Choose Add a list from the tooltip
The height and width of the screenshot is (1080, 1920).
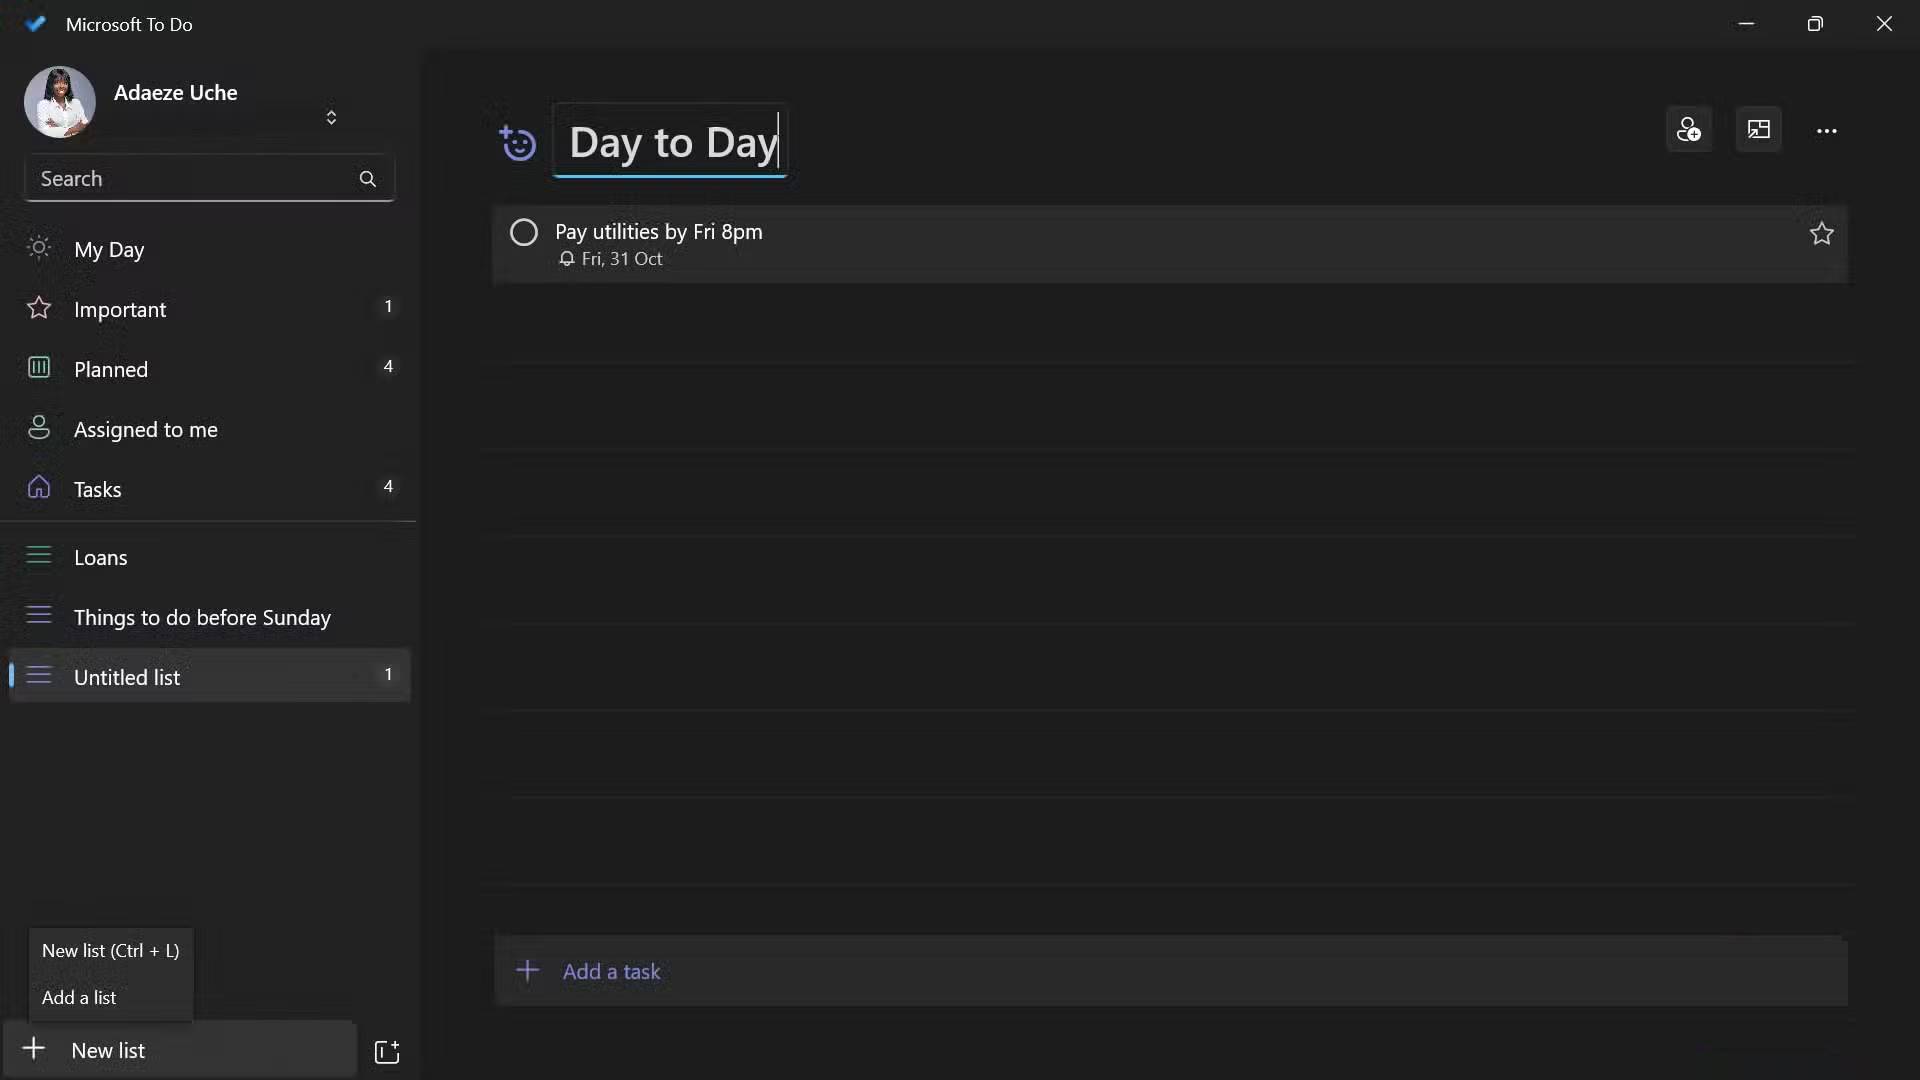point(80,997)
